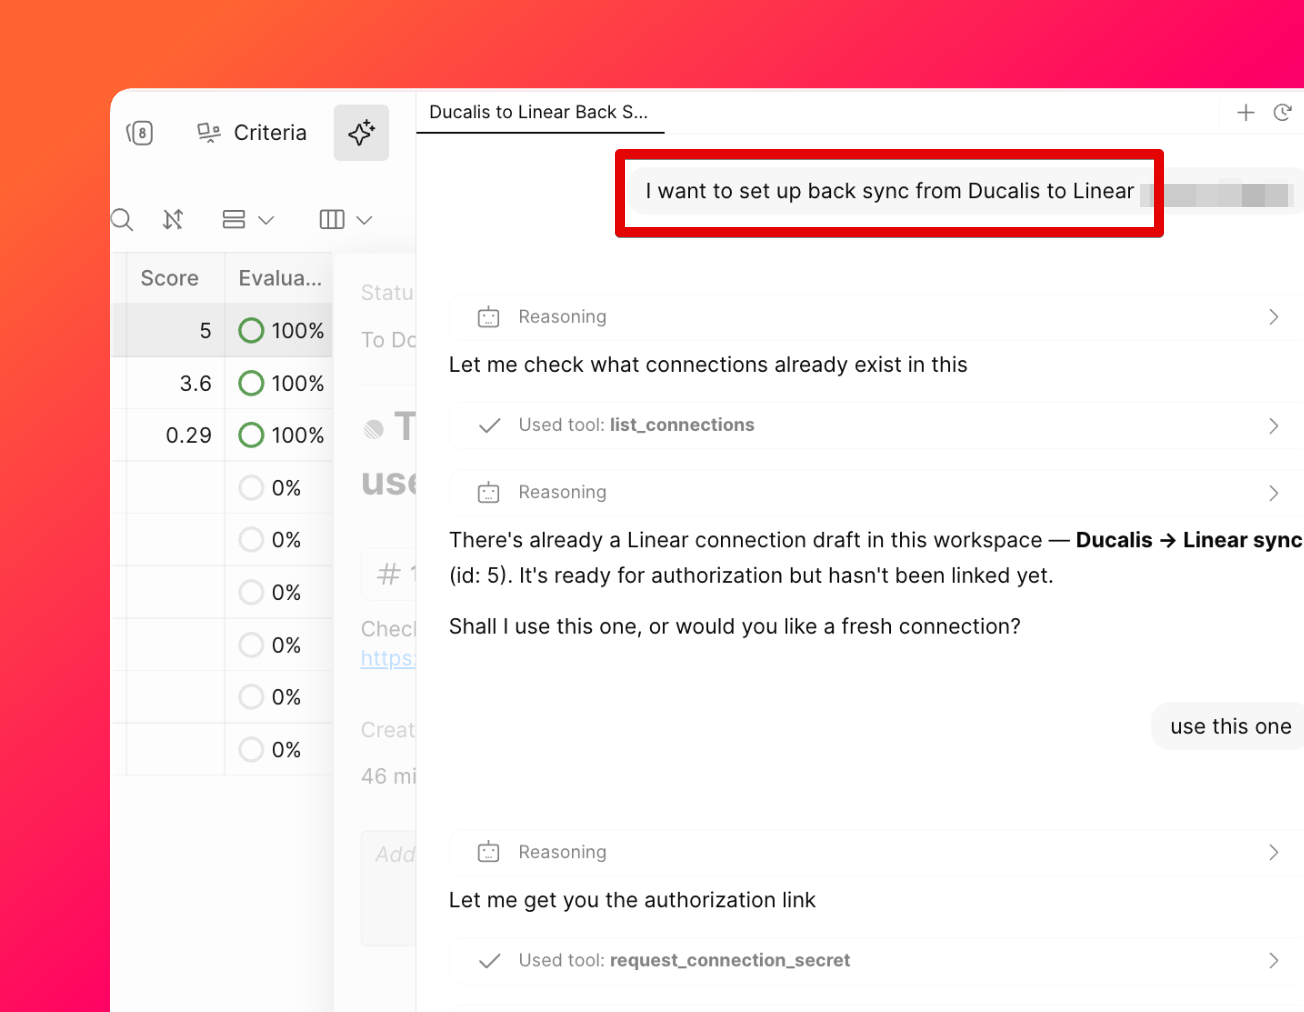Screen dimensions: 1304x1012
Task: Start a new chat with the plus icon
Action: coord(1246,113)
